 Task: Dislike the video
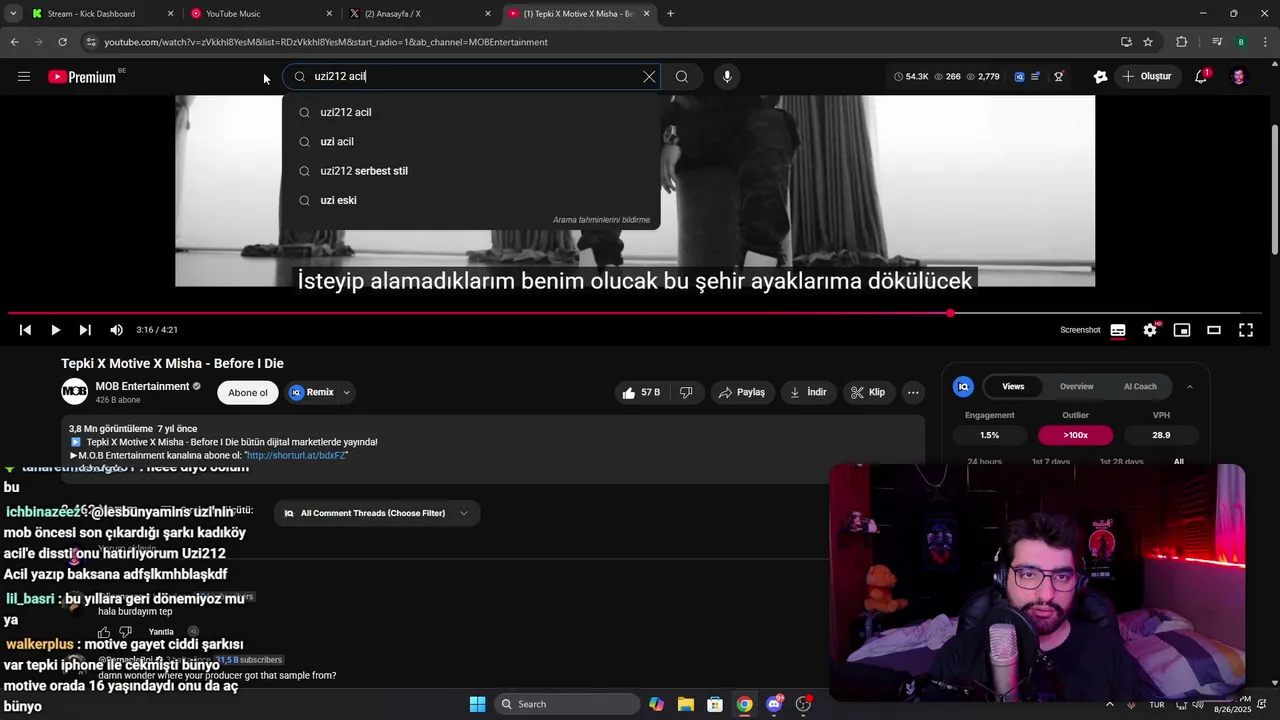(687, 393)
